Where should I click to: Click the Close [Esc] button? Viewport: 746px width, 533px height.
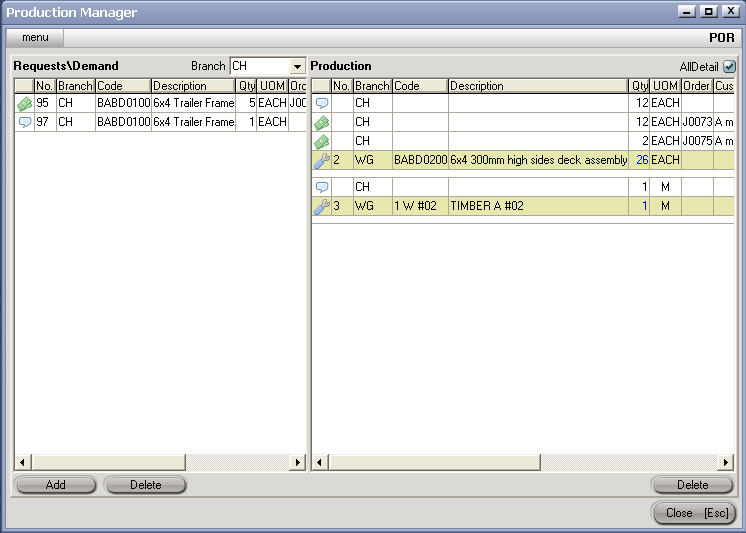click(697, 513)
